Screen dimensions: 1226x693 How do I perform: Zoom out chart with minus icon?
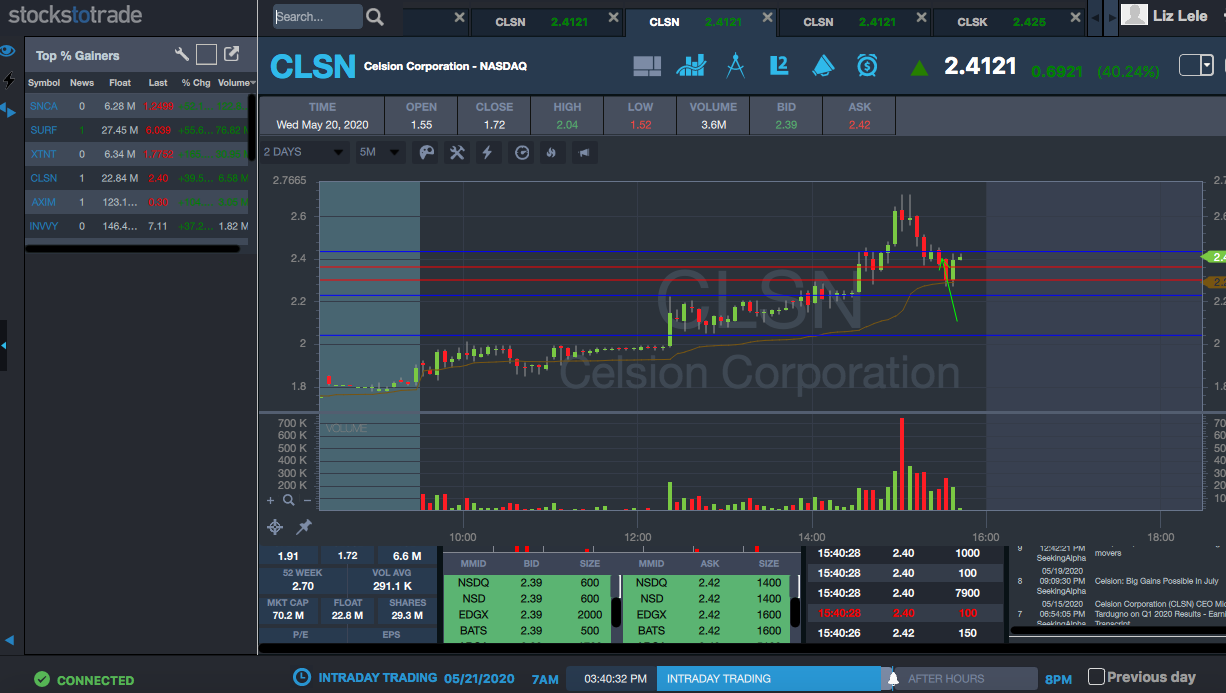(x=307, y=500)
